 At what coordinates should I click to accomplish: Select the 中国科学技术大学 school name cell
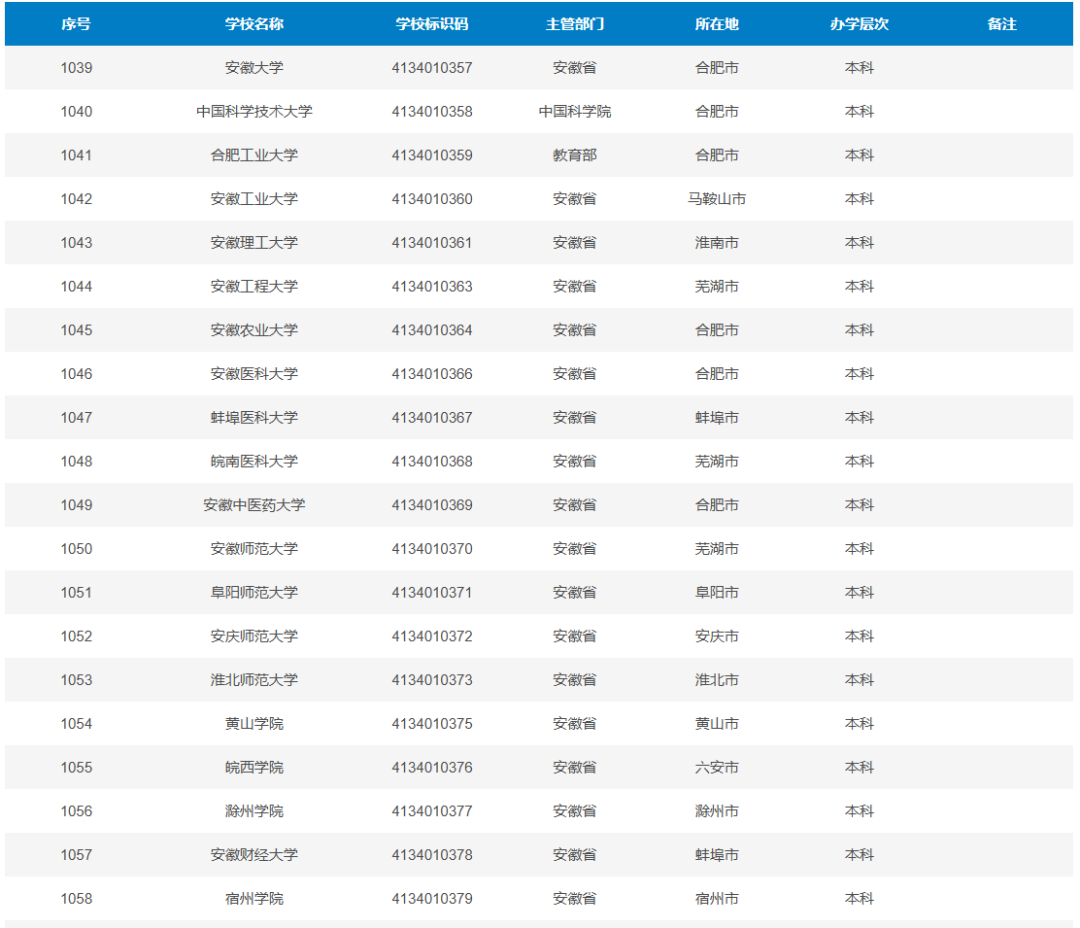click(254, 112)
